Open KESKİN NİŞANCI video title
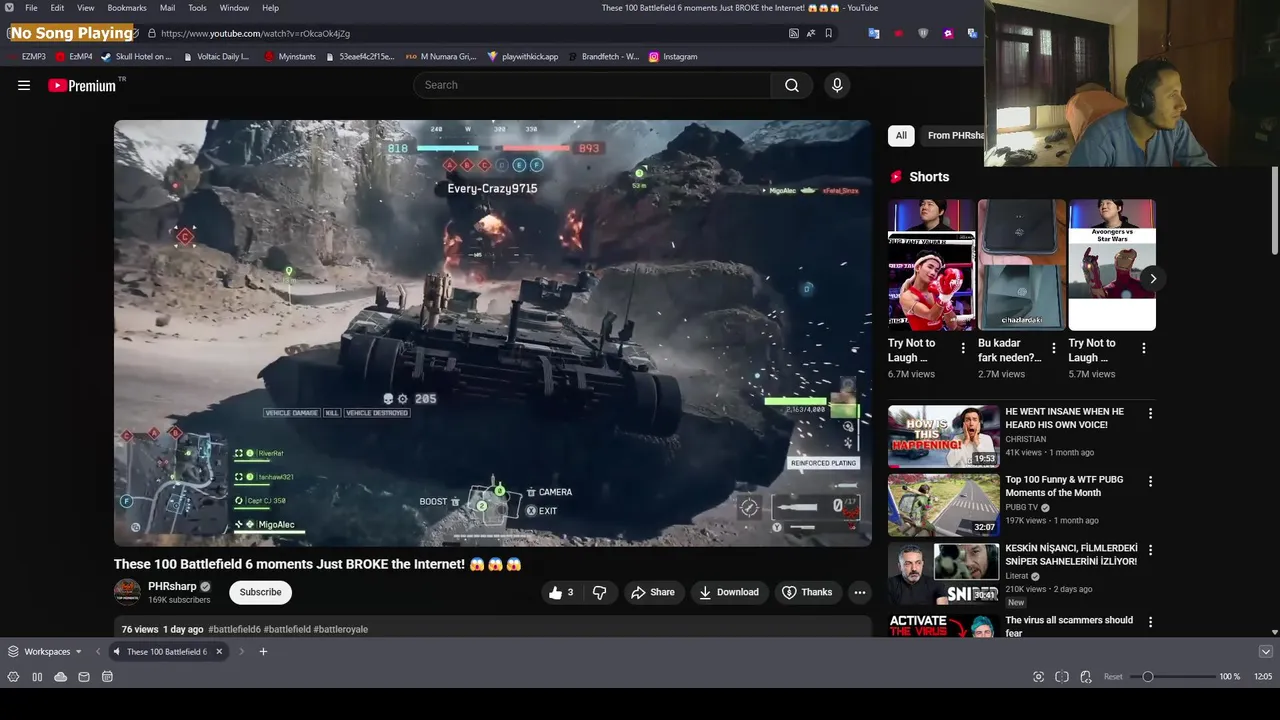The height and width of the screenshot is (720, 1280). tap(1071, 555)
